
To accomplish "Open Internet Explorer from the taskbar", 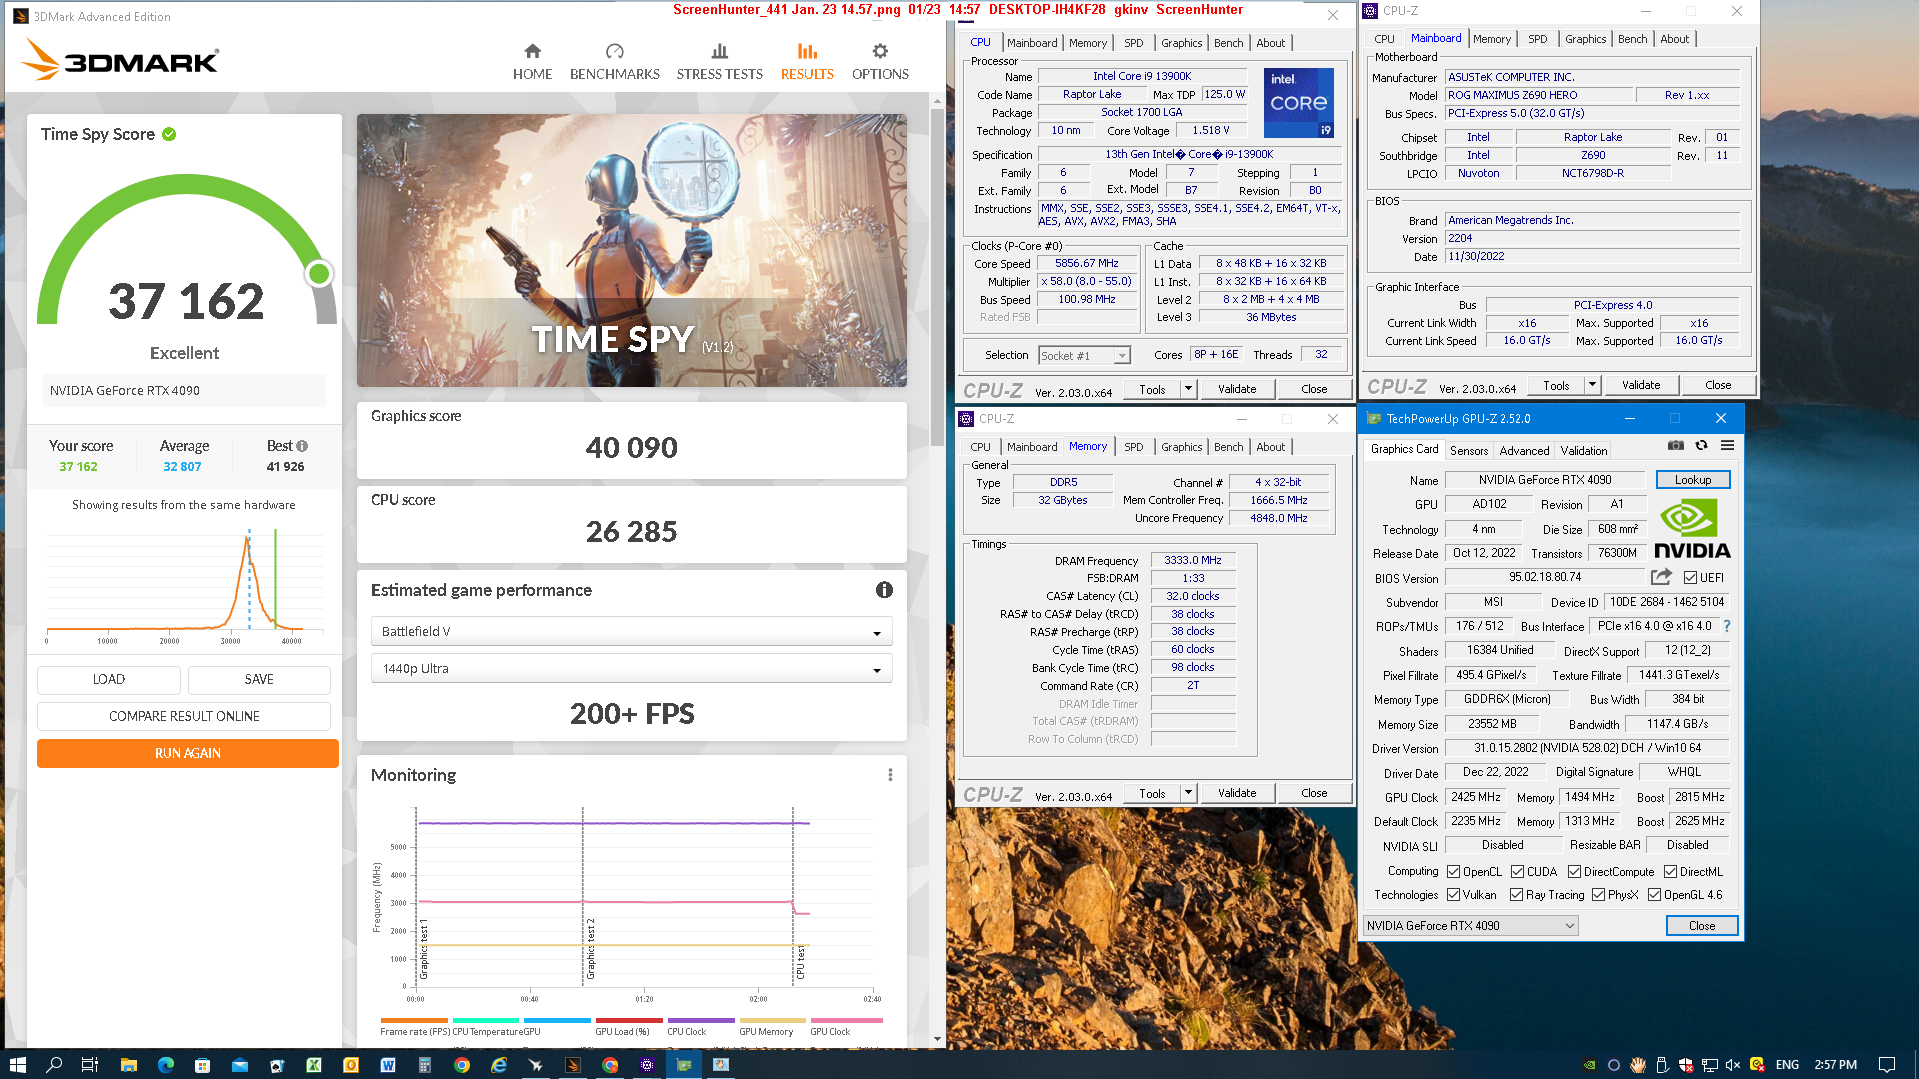I will click(x=499, y=1065).
